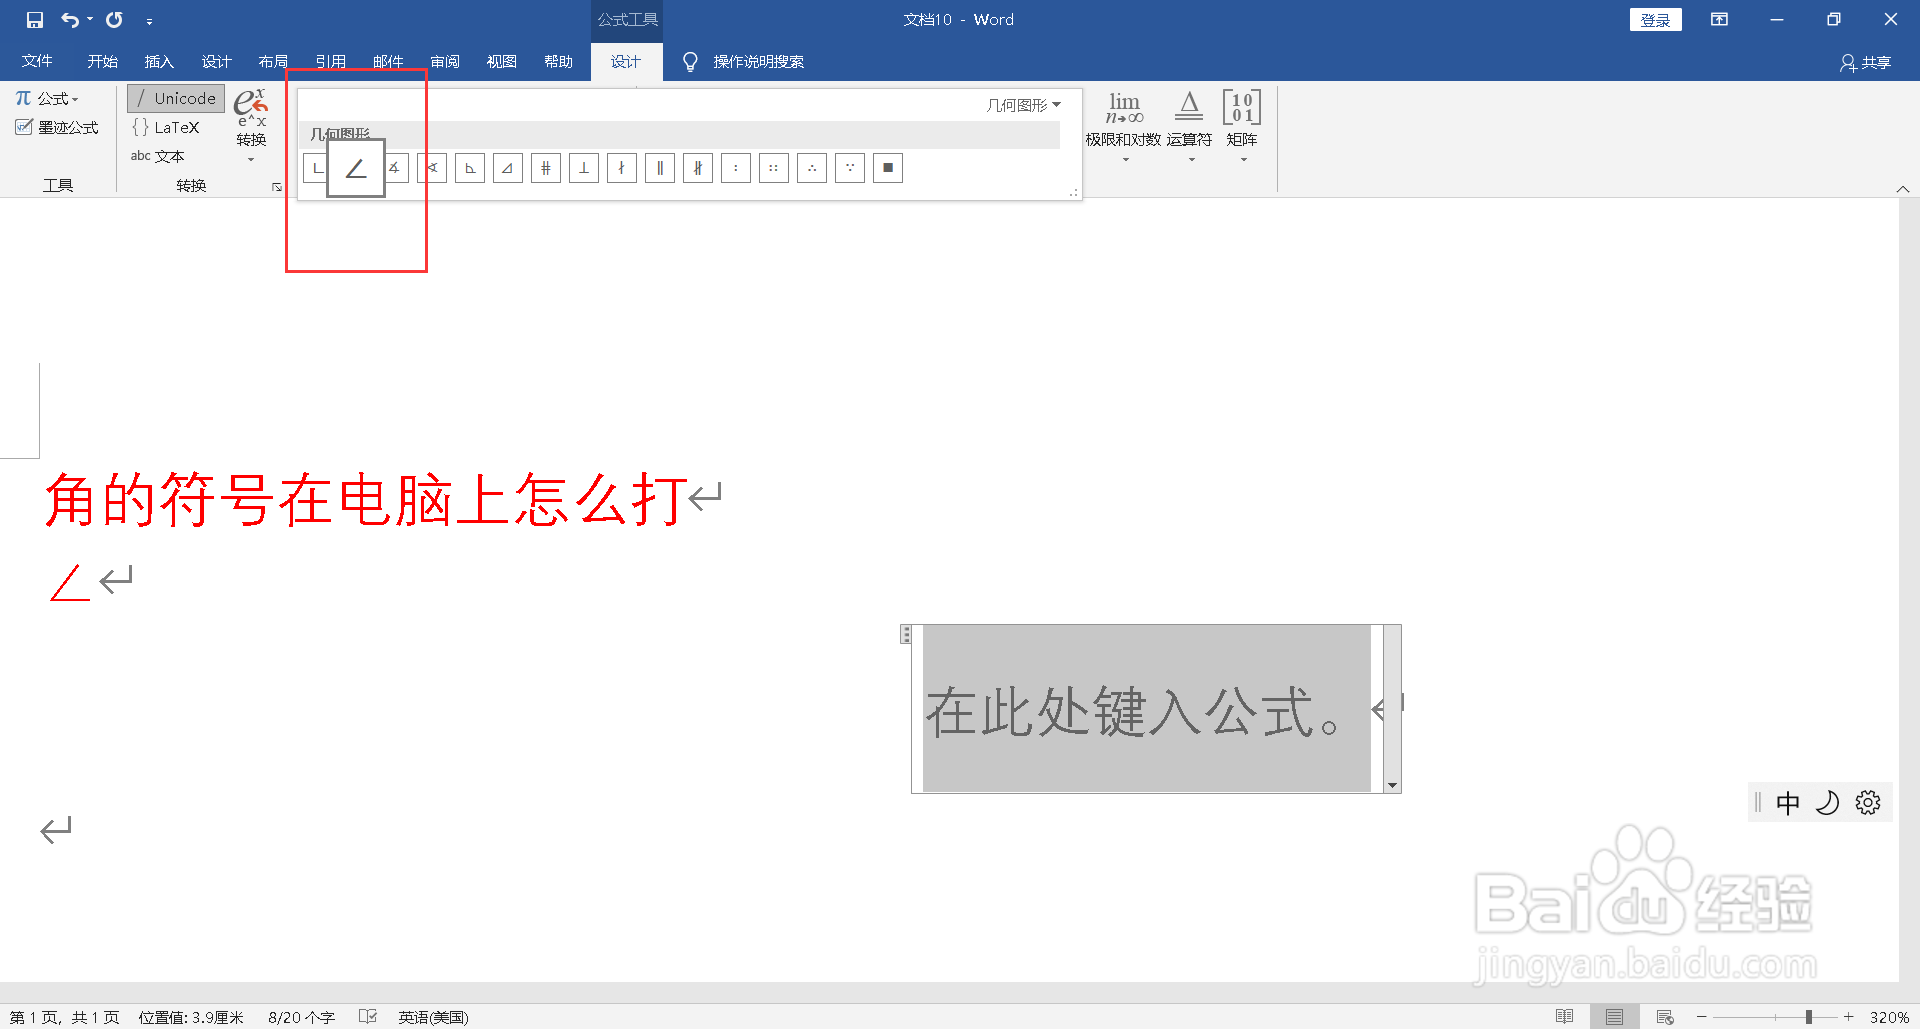Click 墨迹公式 ink equation button
The height and width of the screenshot is (1029, 1920).
pyautogui.click(x=57, y=127)
